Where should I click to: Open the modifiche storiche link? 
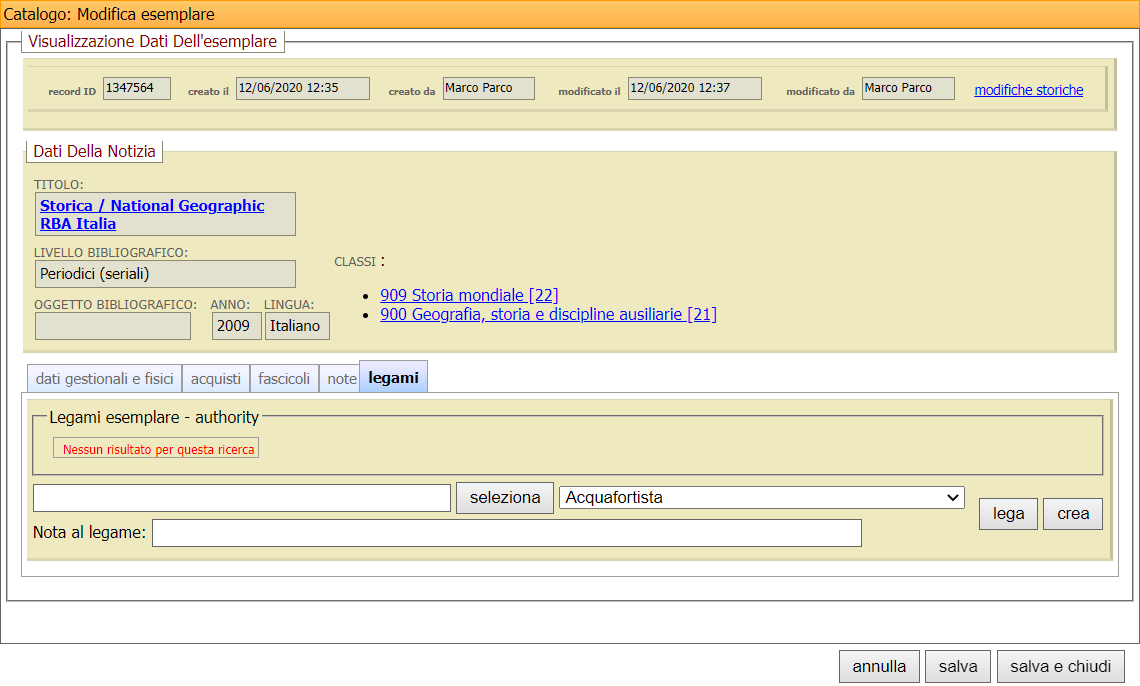[x=1028, y=90]
